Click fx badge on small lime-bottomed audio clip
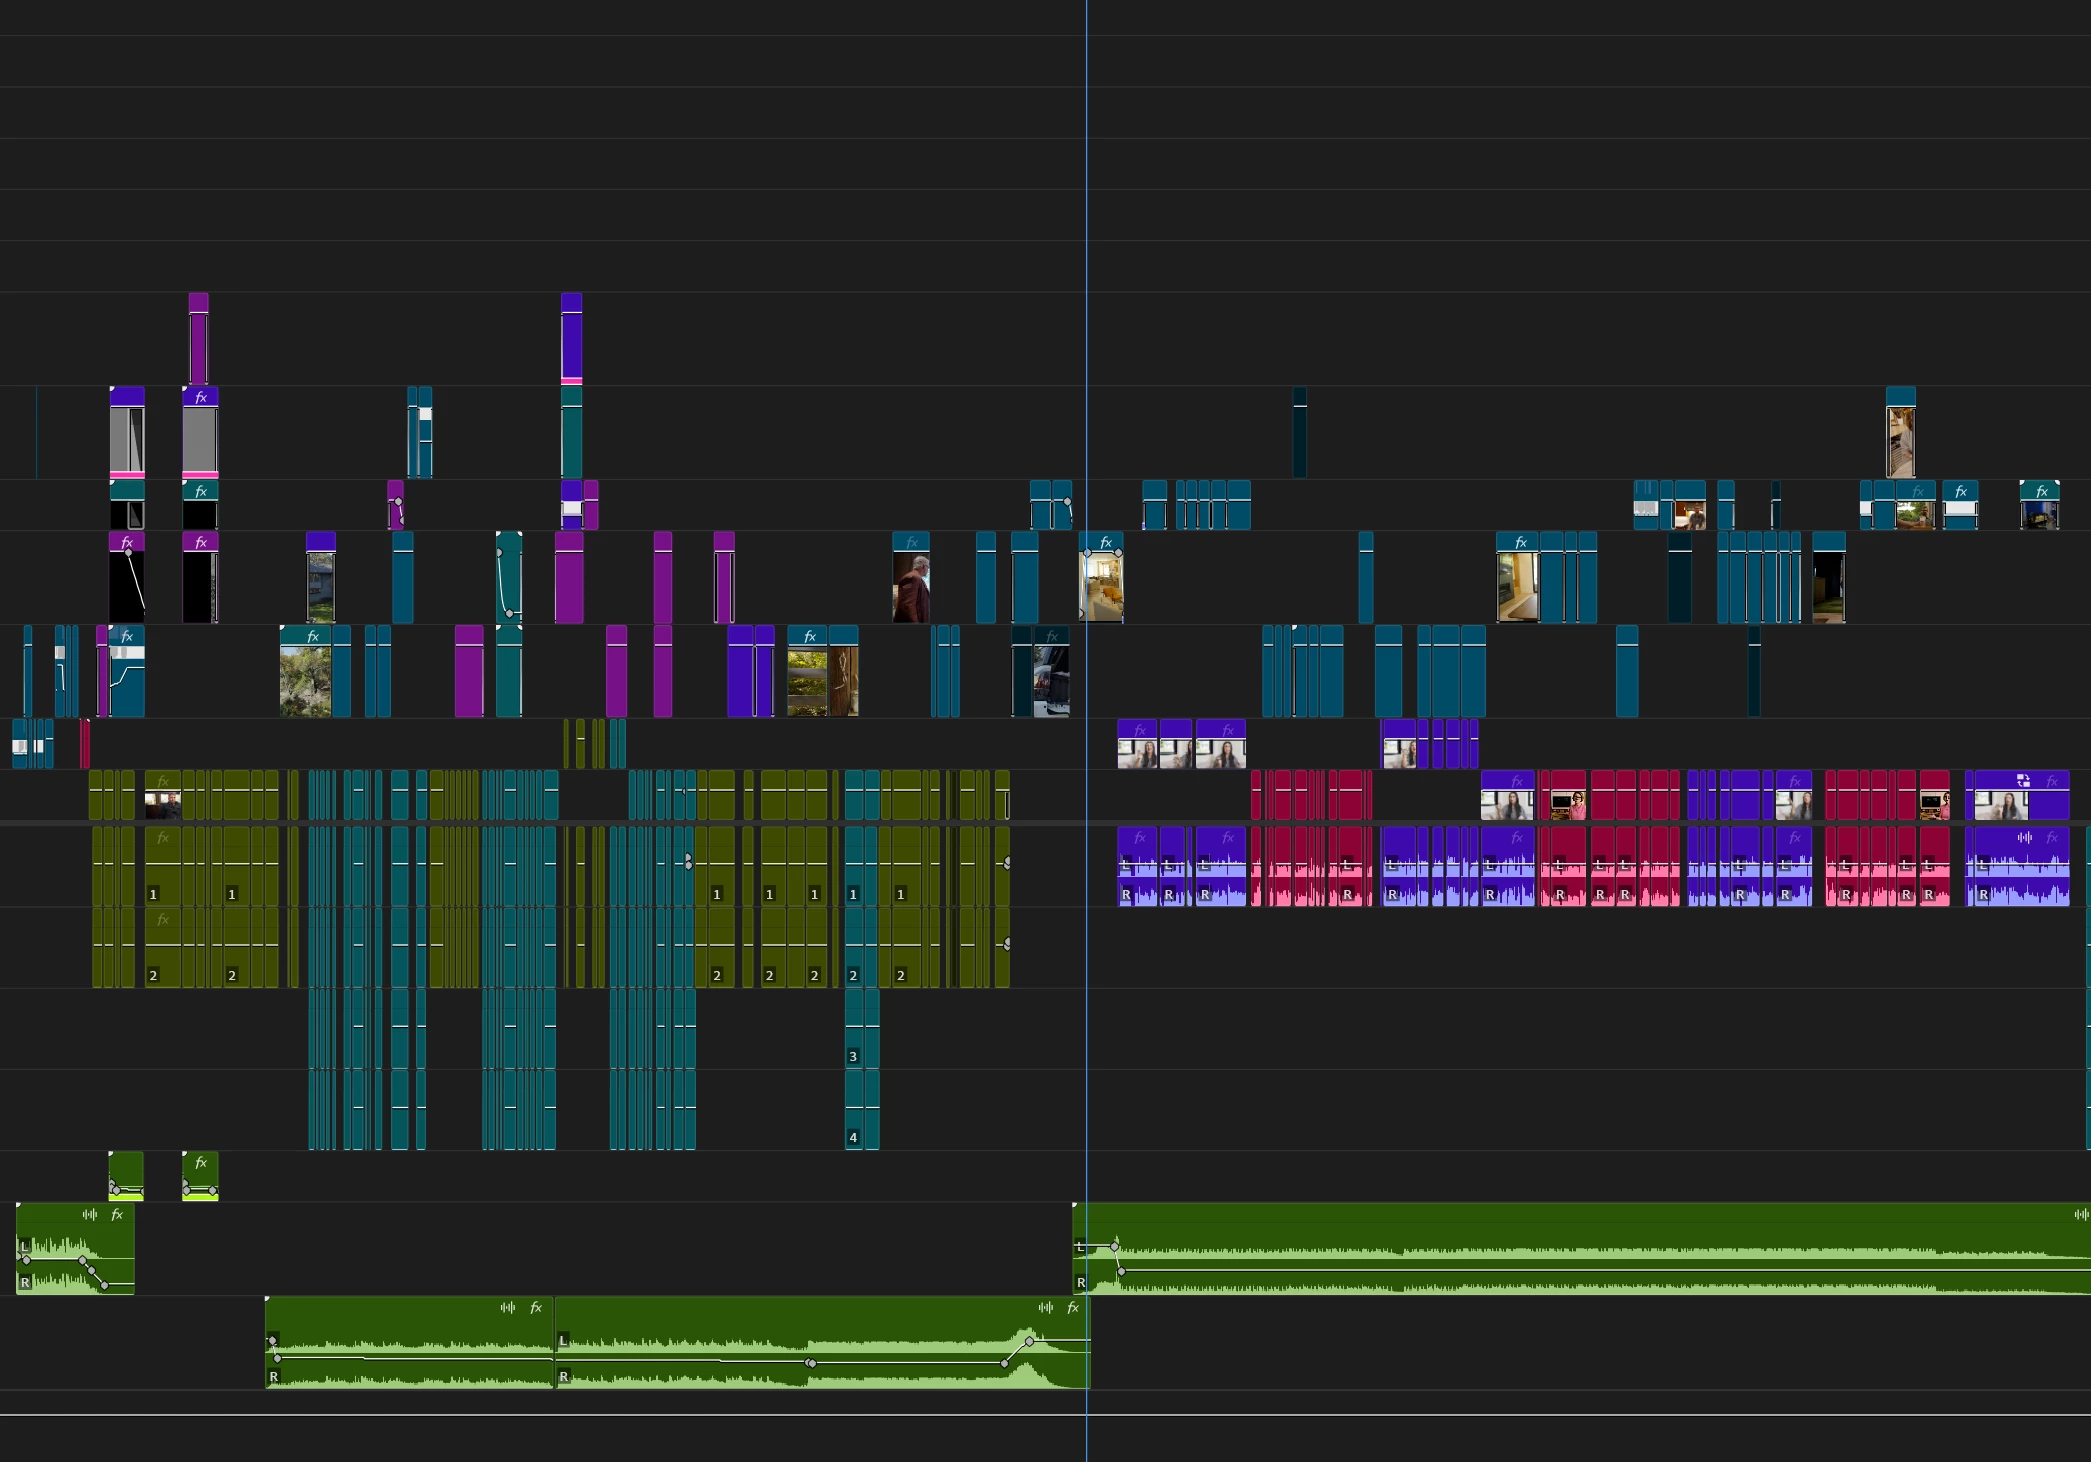This screenshot has width=2091, height=1462. click(201, 1162)
